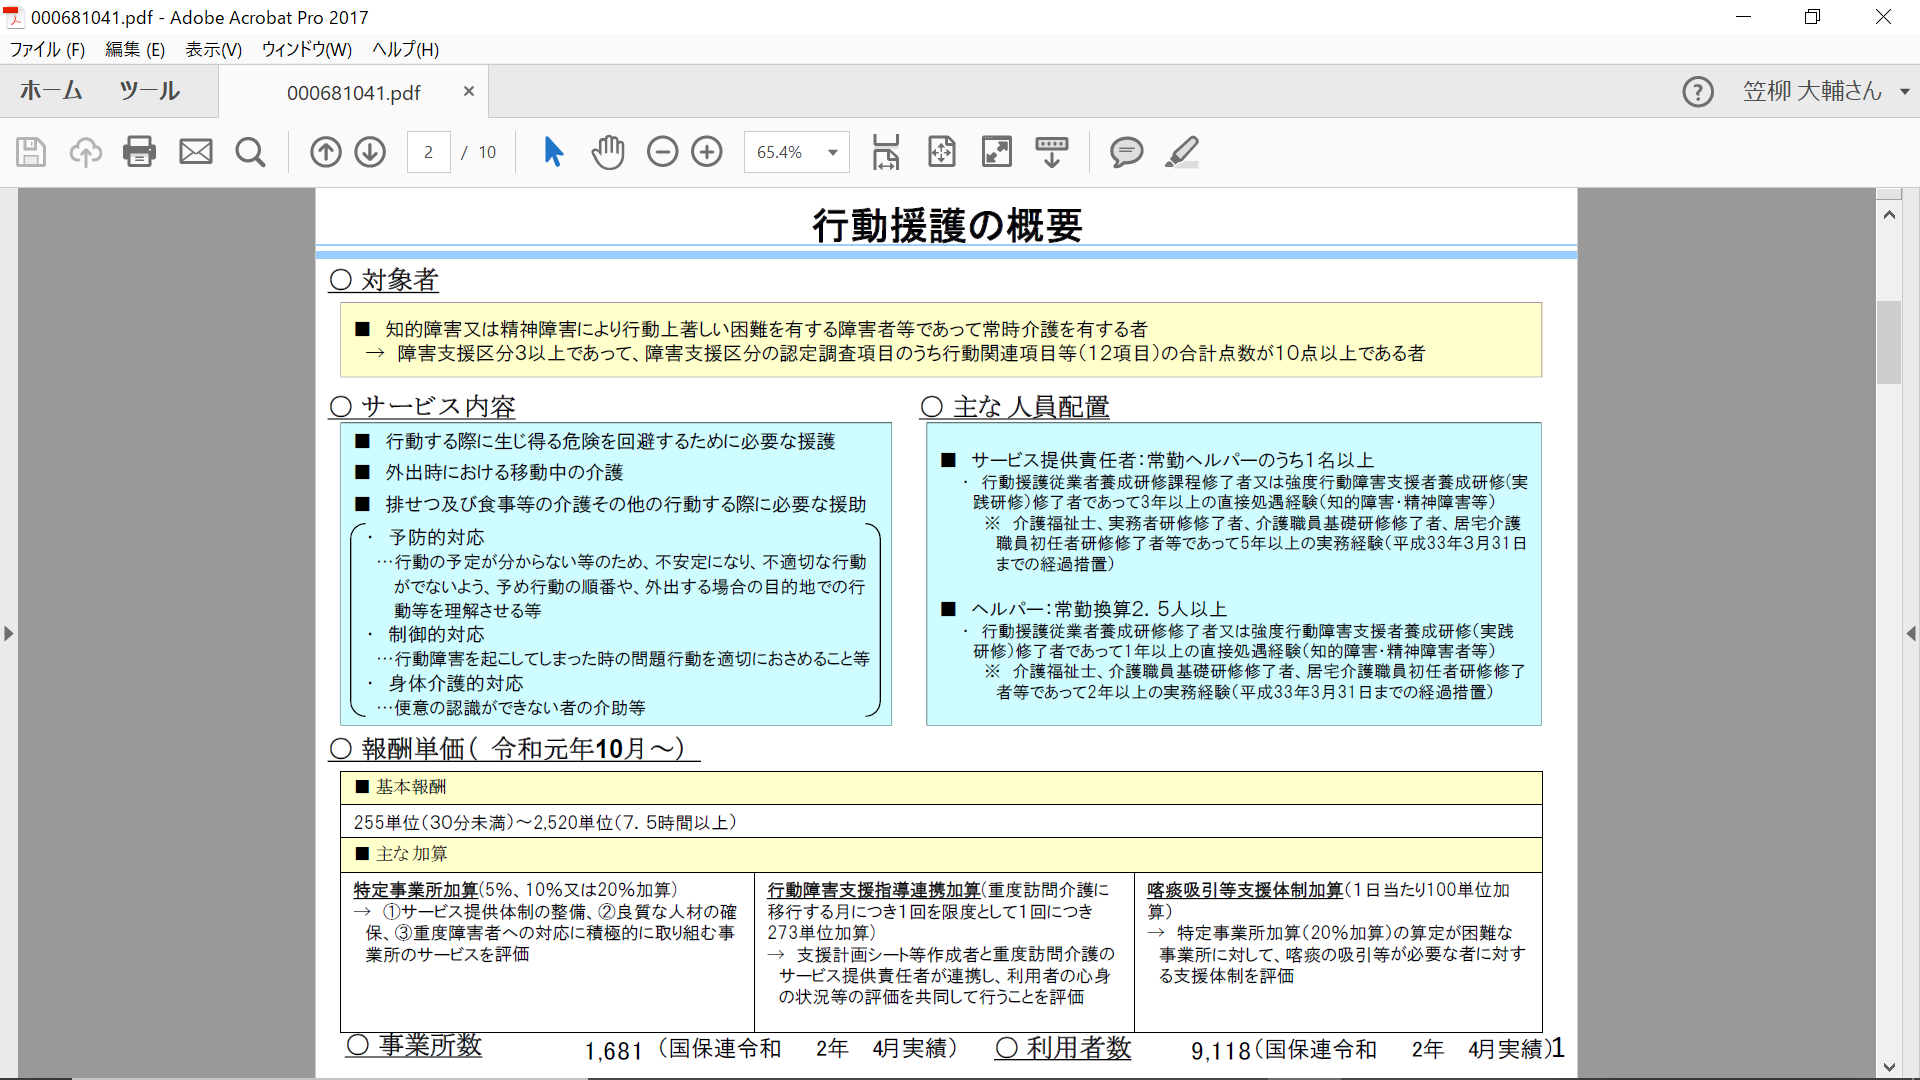Click scrollbar down arrow
Viewport: 1920px width, 1080px height.
pos(1889,1067)
